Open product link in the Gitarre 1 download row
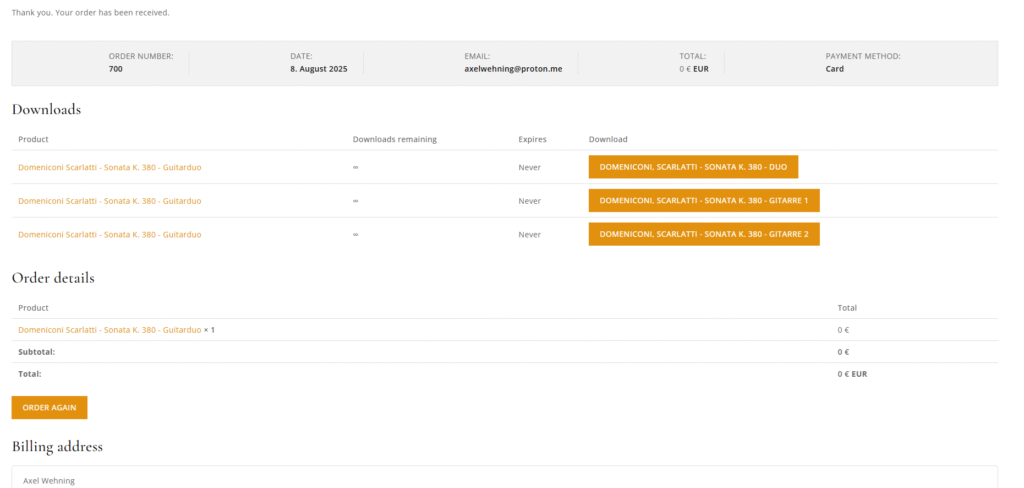This screenshot has width=1024, height=488. coord(110,201)
